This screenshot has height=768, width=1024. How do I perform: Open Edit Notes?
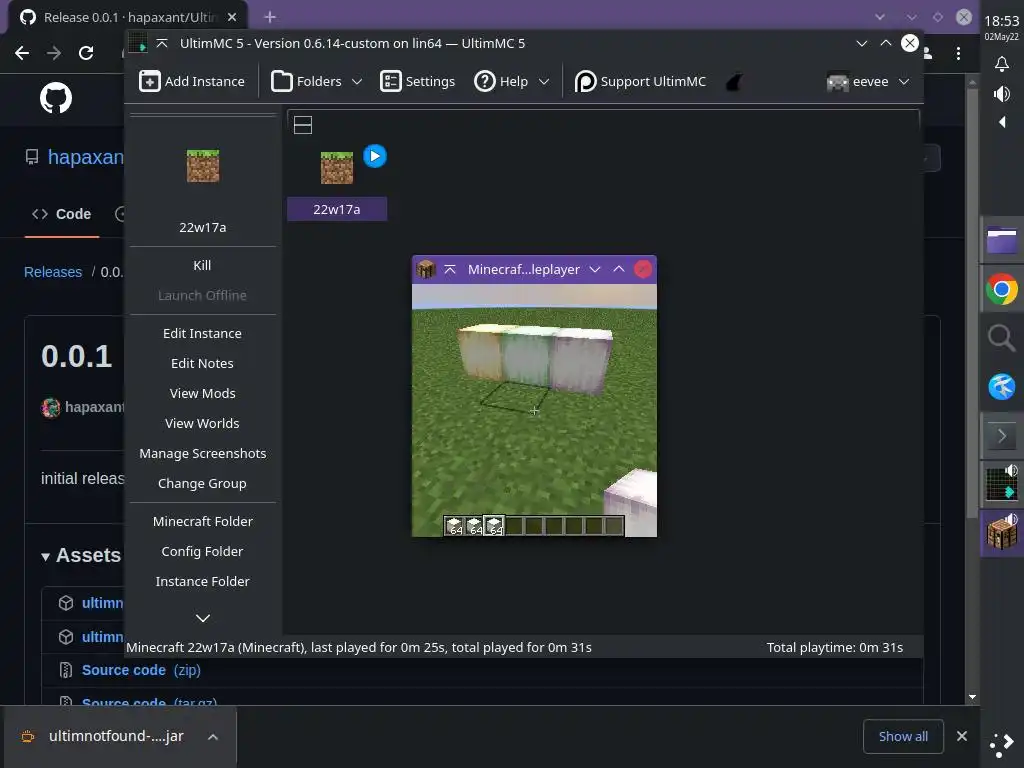[202, 363]
